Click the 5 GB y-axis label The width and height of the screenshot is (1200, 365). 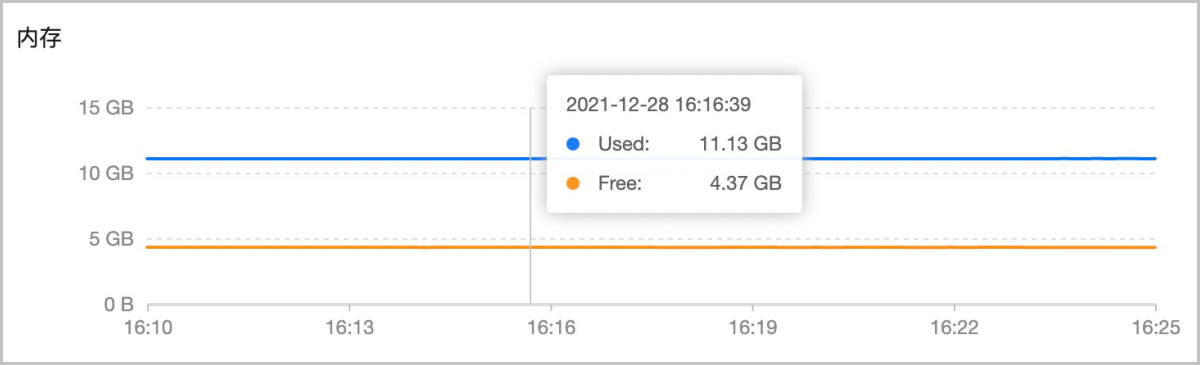(x=111, y=239)
